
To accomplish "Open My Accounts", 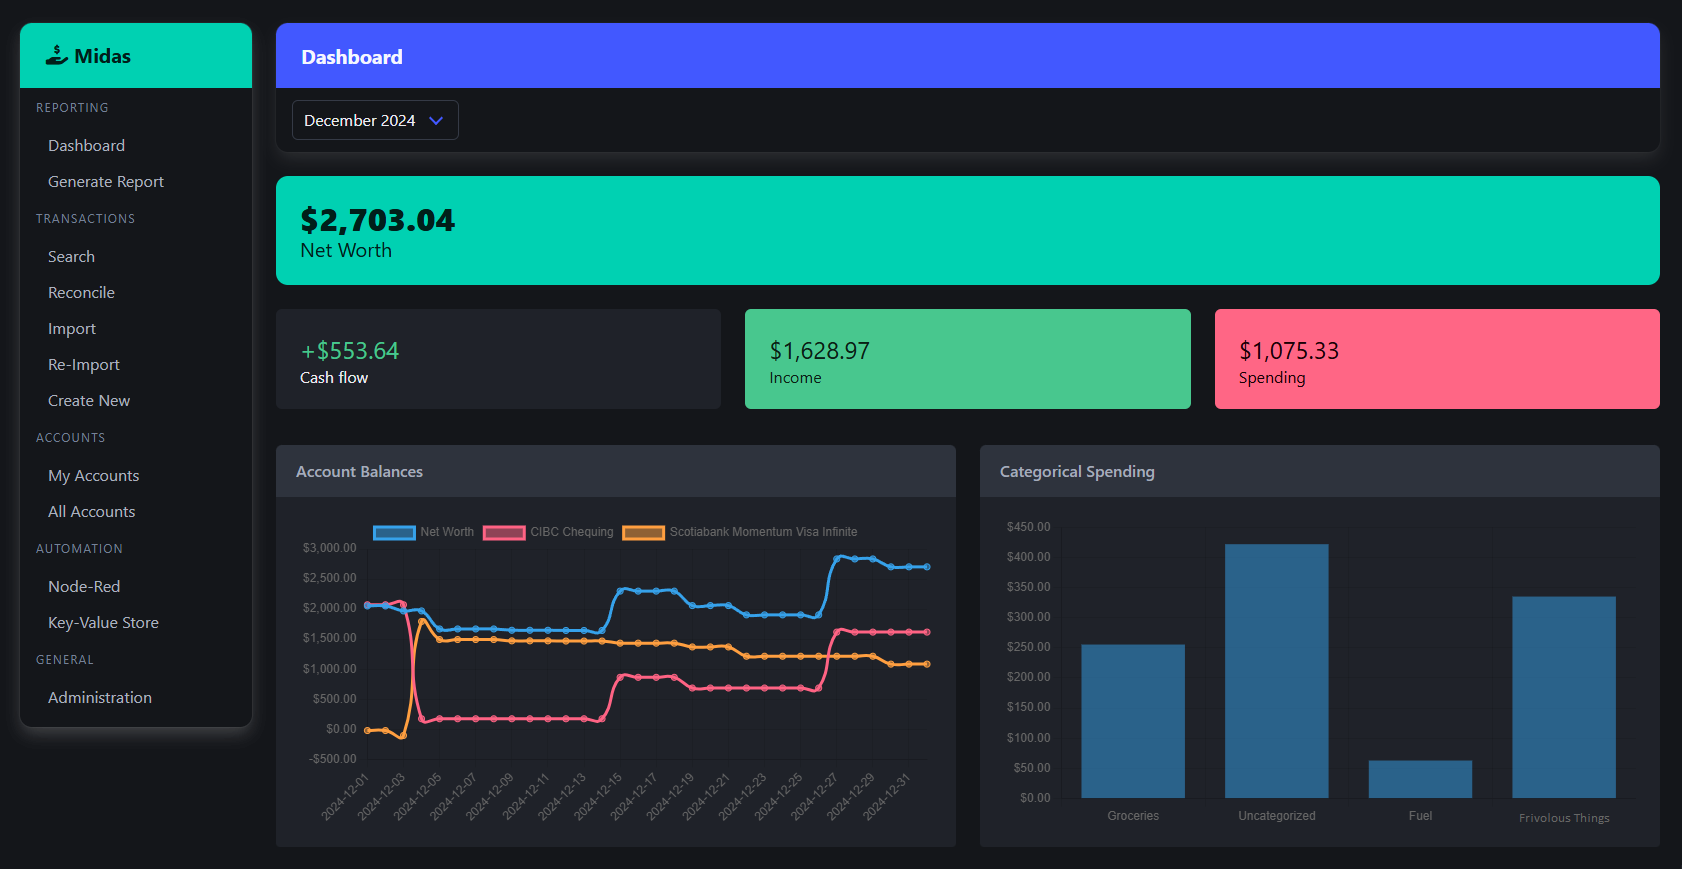I will (x=94, y=476).
